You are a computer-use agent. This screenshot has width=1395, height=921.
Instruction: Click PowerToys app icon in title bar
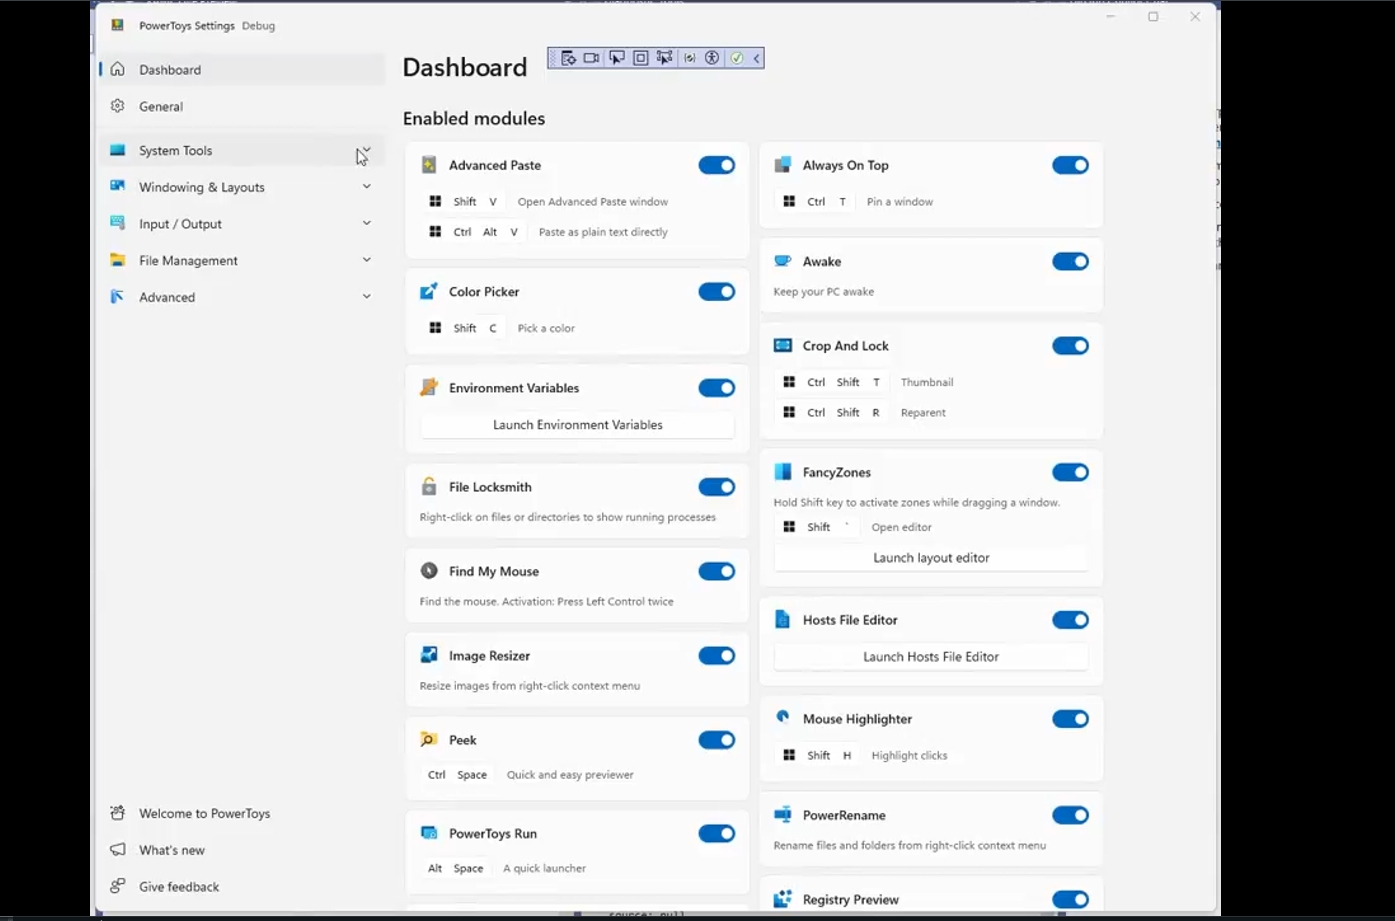click(118, 25)
